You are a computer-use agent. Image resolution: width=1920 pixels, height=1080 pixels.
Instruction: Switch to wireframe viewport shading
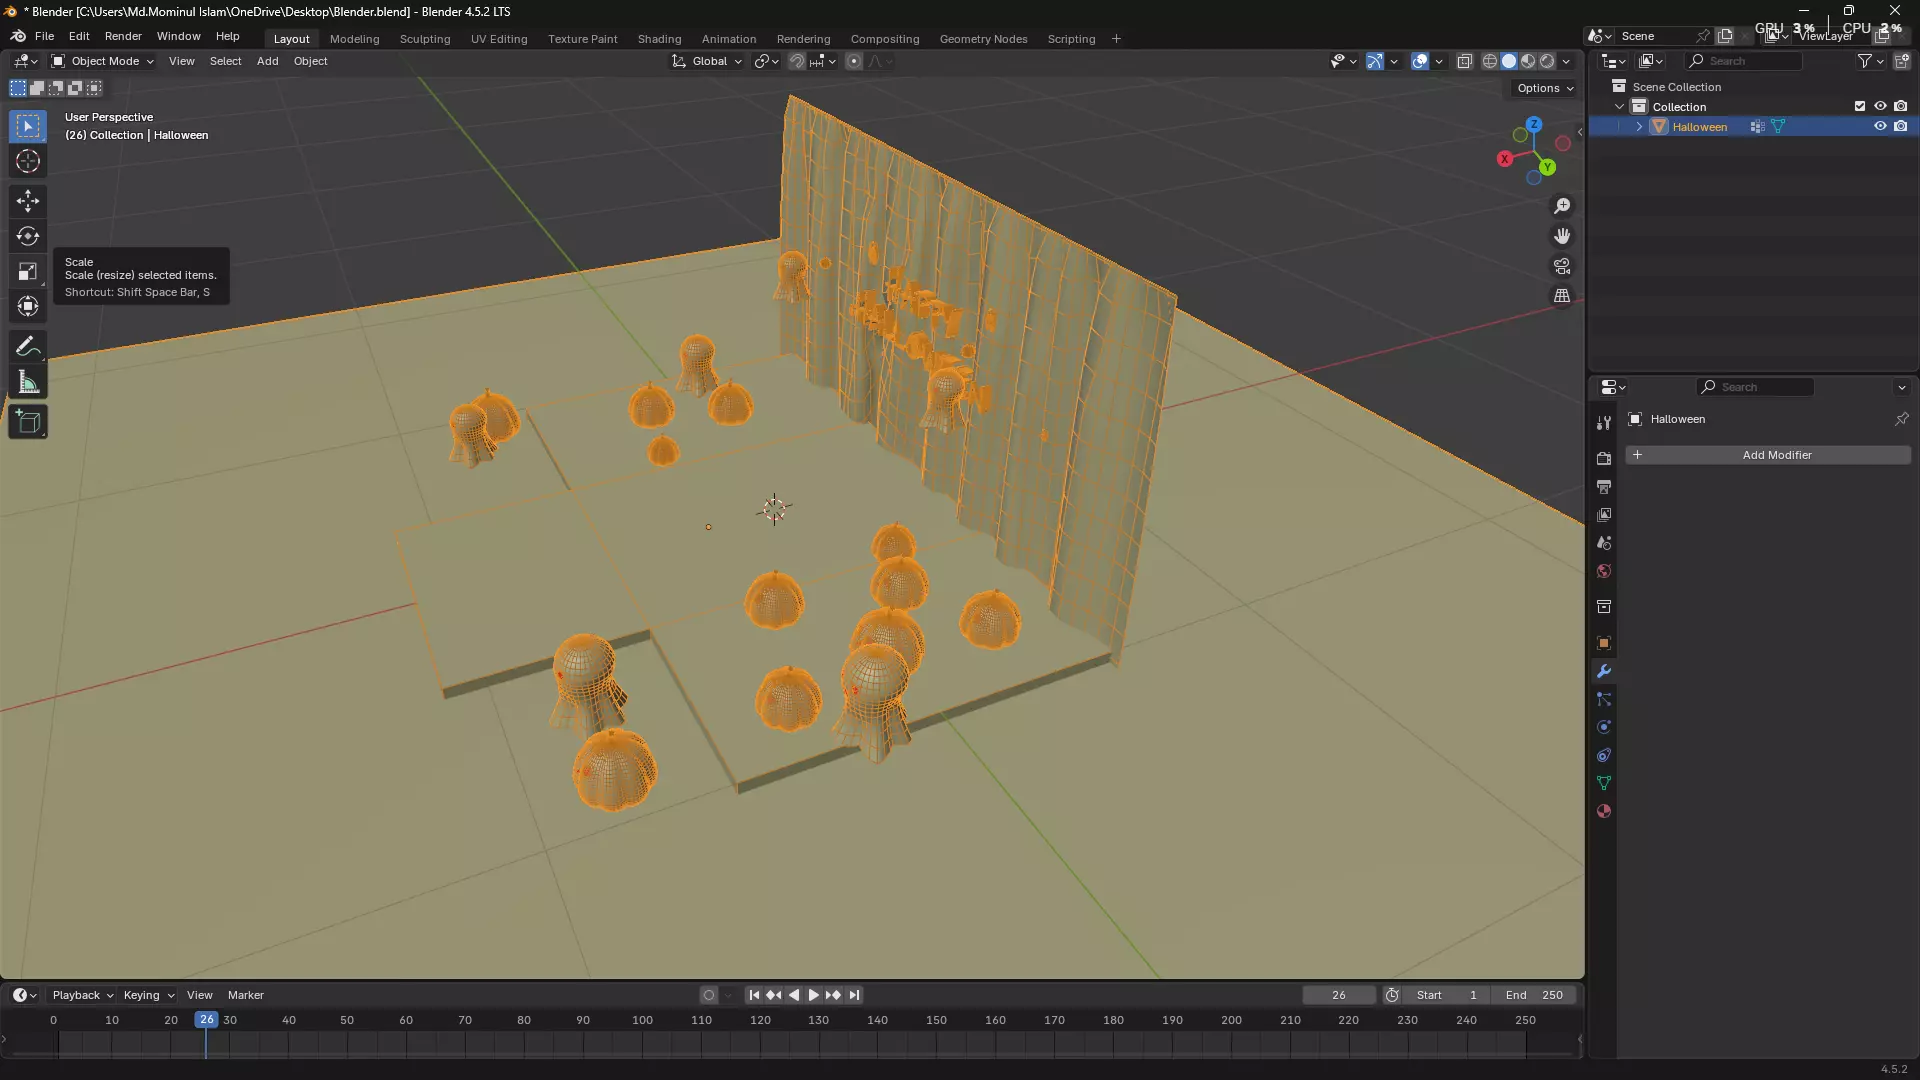tap(1490, 61)
